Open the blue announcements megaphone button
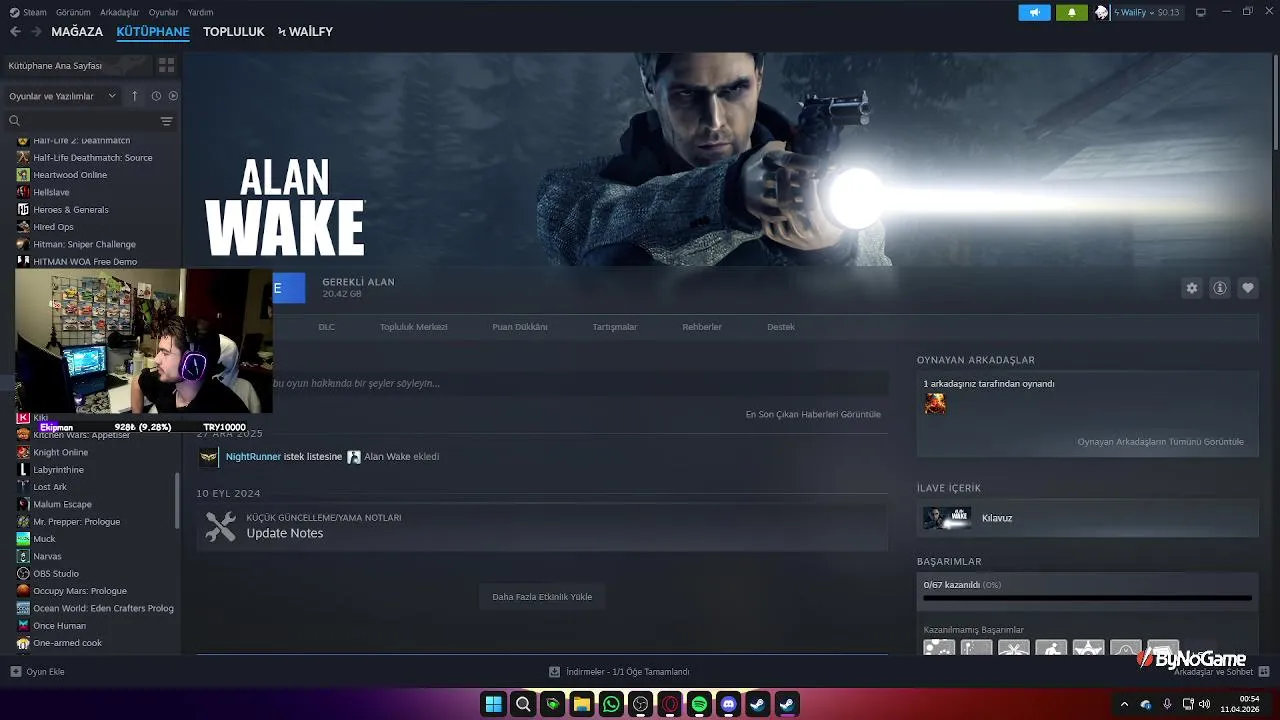1280x720 pixels. click(1034, 12)
